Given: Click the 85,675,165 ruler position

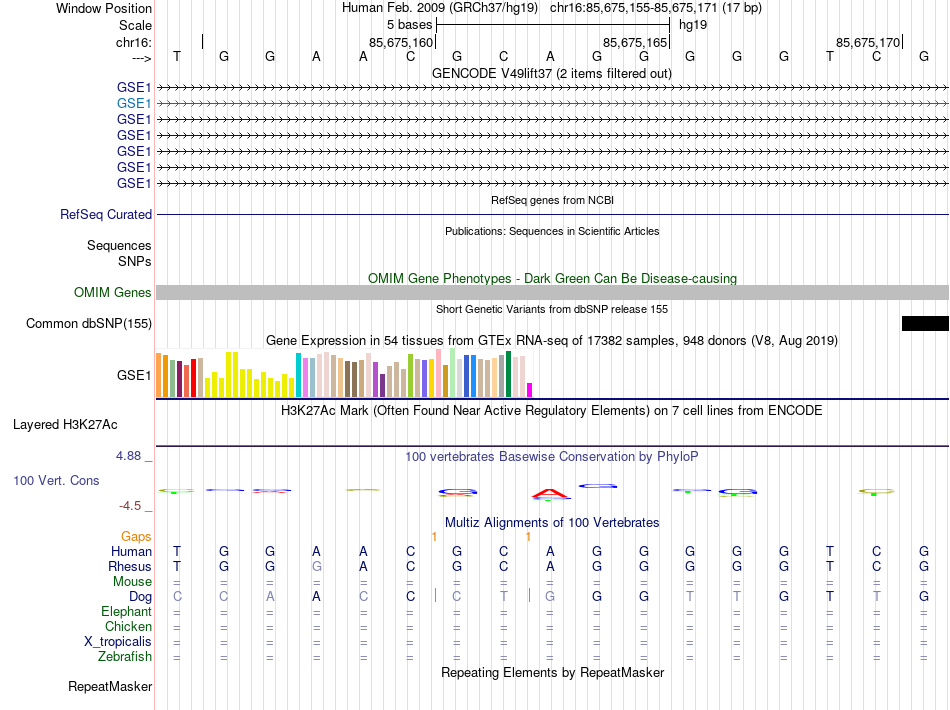Looking at the screenshot, I should coord(635,42).
